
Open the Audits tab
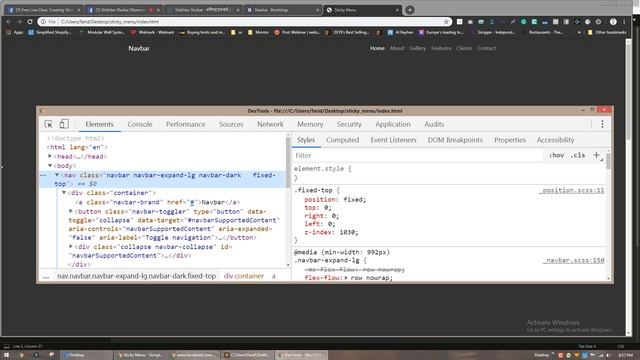[x=434, y=124]
